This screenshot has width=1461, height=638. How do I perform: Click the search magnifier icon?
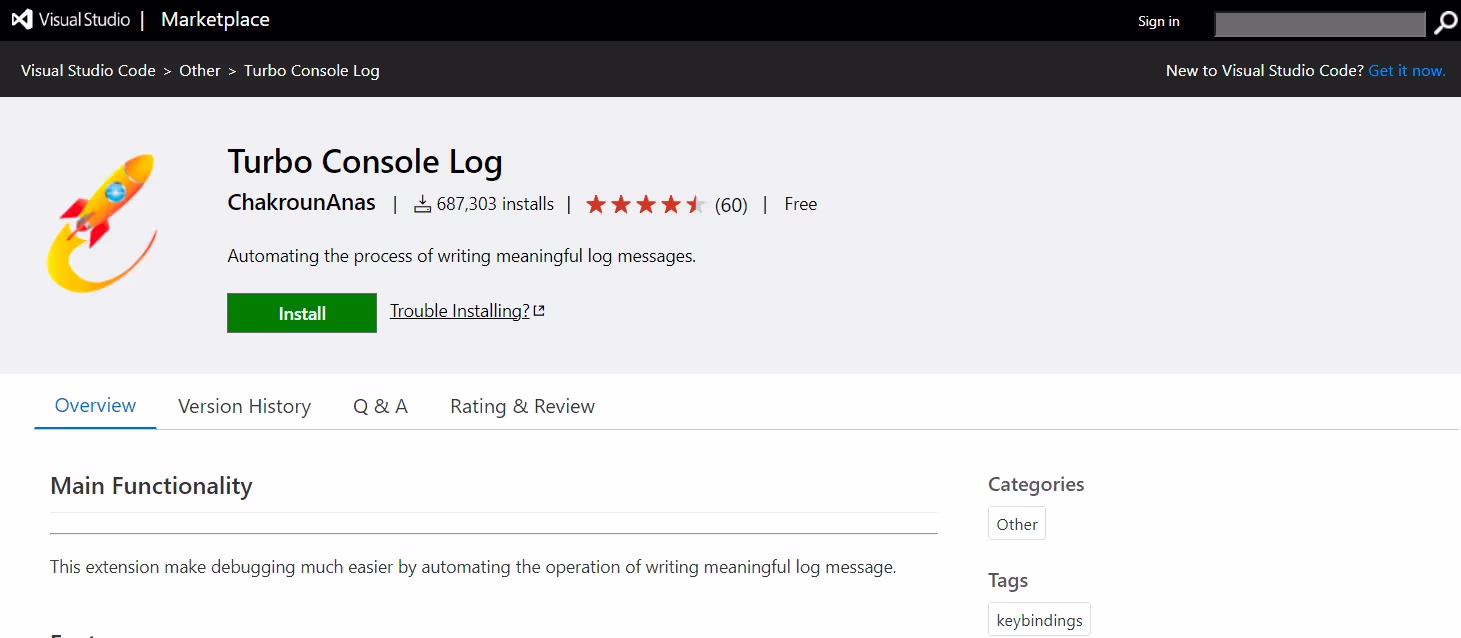(x=1445, y=22)
